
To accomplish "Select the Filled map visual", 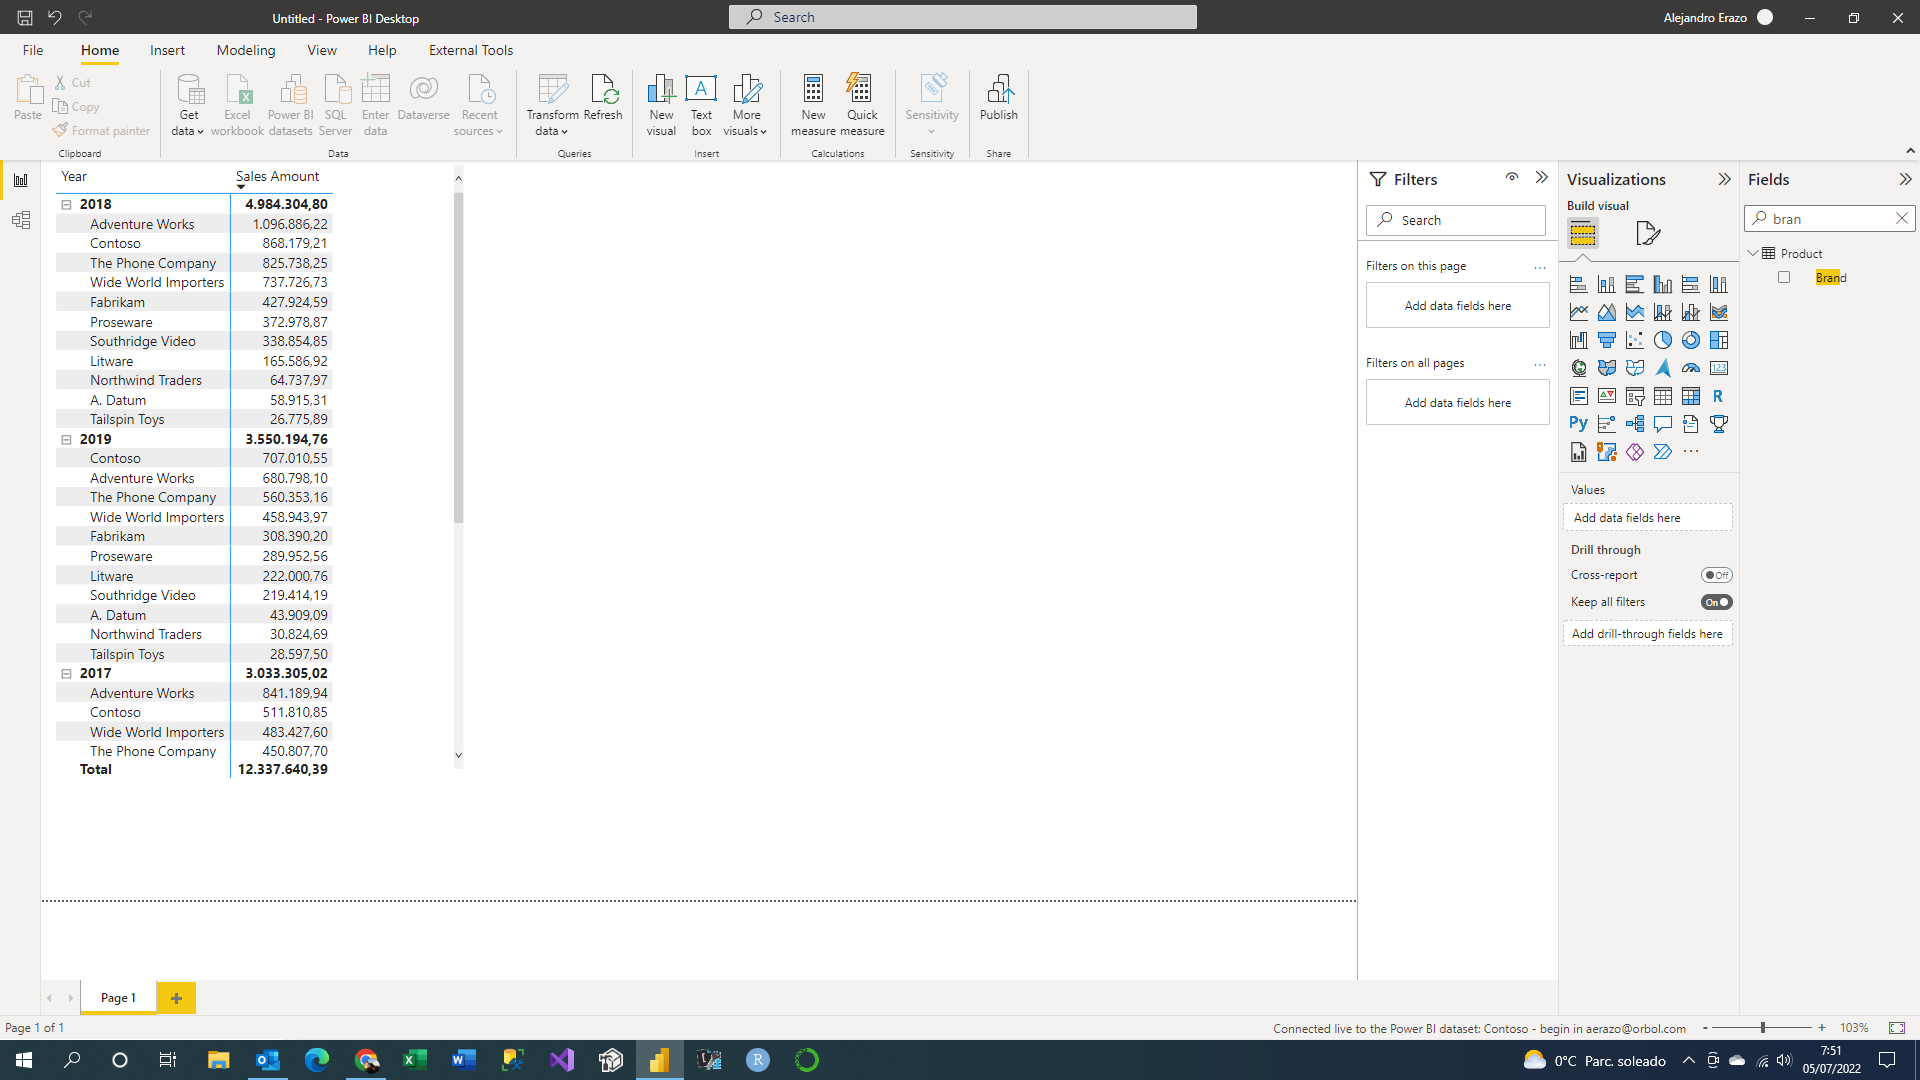I will coord(1606,368).
